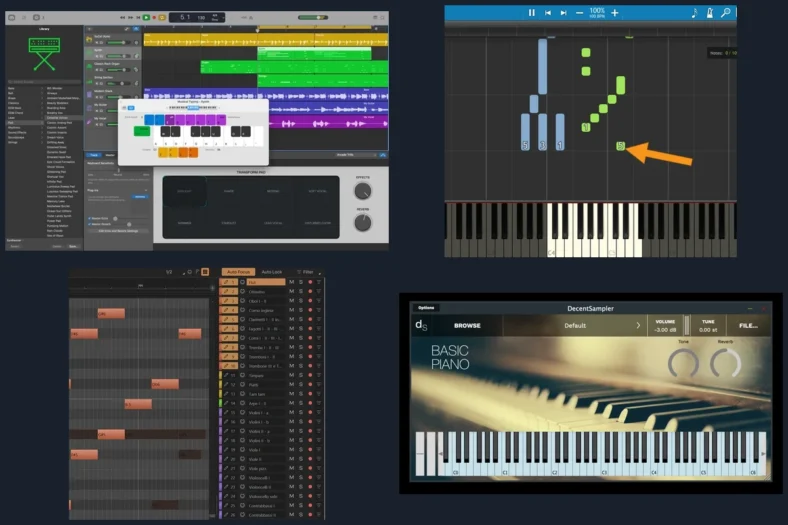Decrease Synthesia speed with the minus icon
This screenshot has height=525, width=788.
click(x=579, y=13)
